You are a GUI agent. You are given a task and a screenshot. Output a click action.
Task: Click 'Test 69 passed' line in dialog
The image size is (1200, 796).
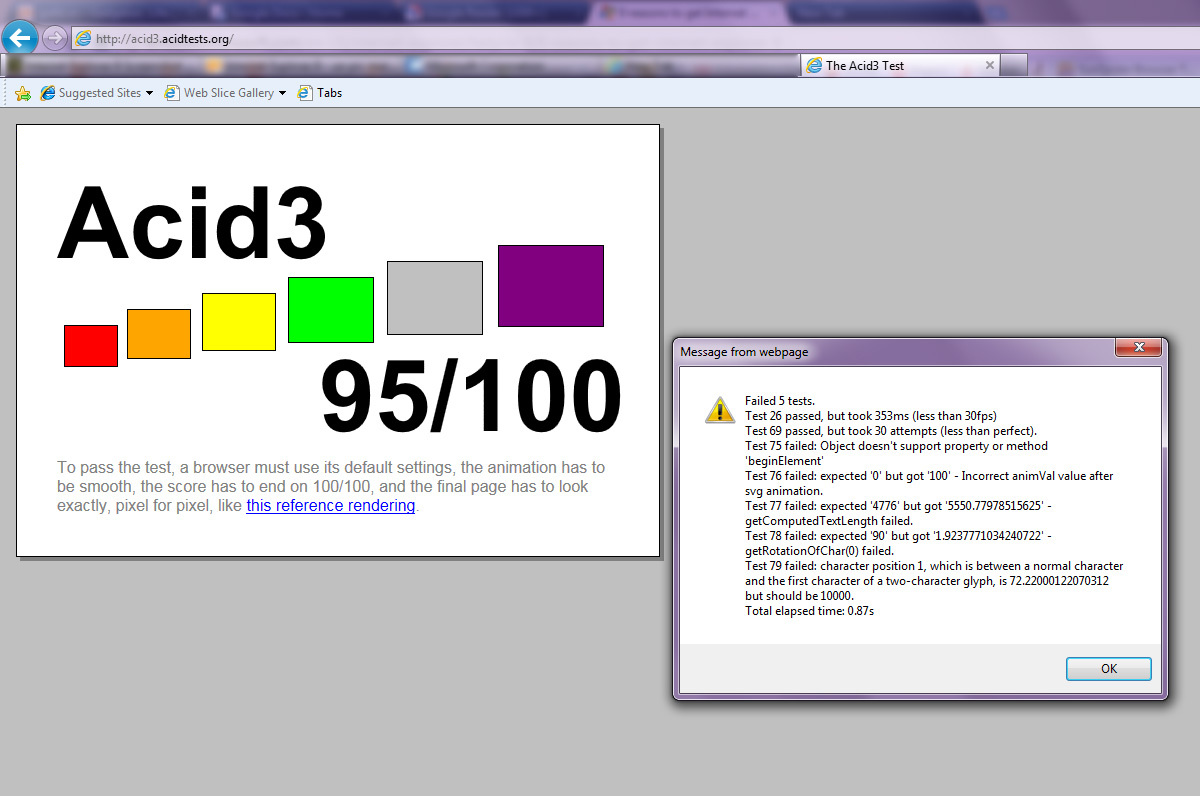[891, 431]
